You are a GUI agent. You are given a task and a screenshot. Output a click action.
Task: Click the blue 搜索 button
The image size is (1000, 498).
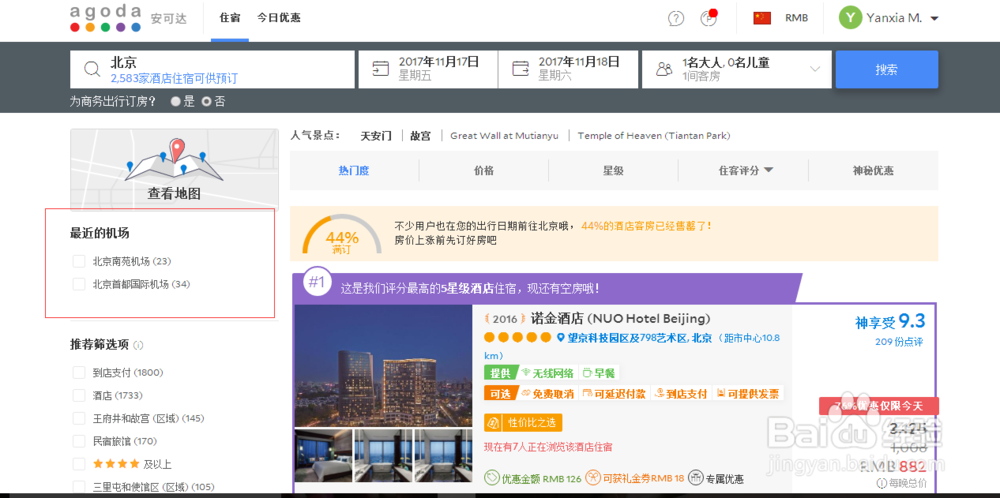click(886, 69)
